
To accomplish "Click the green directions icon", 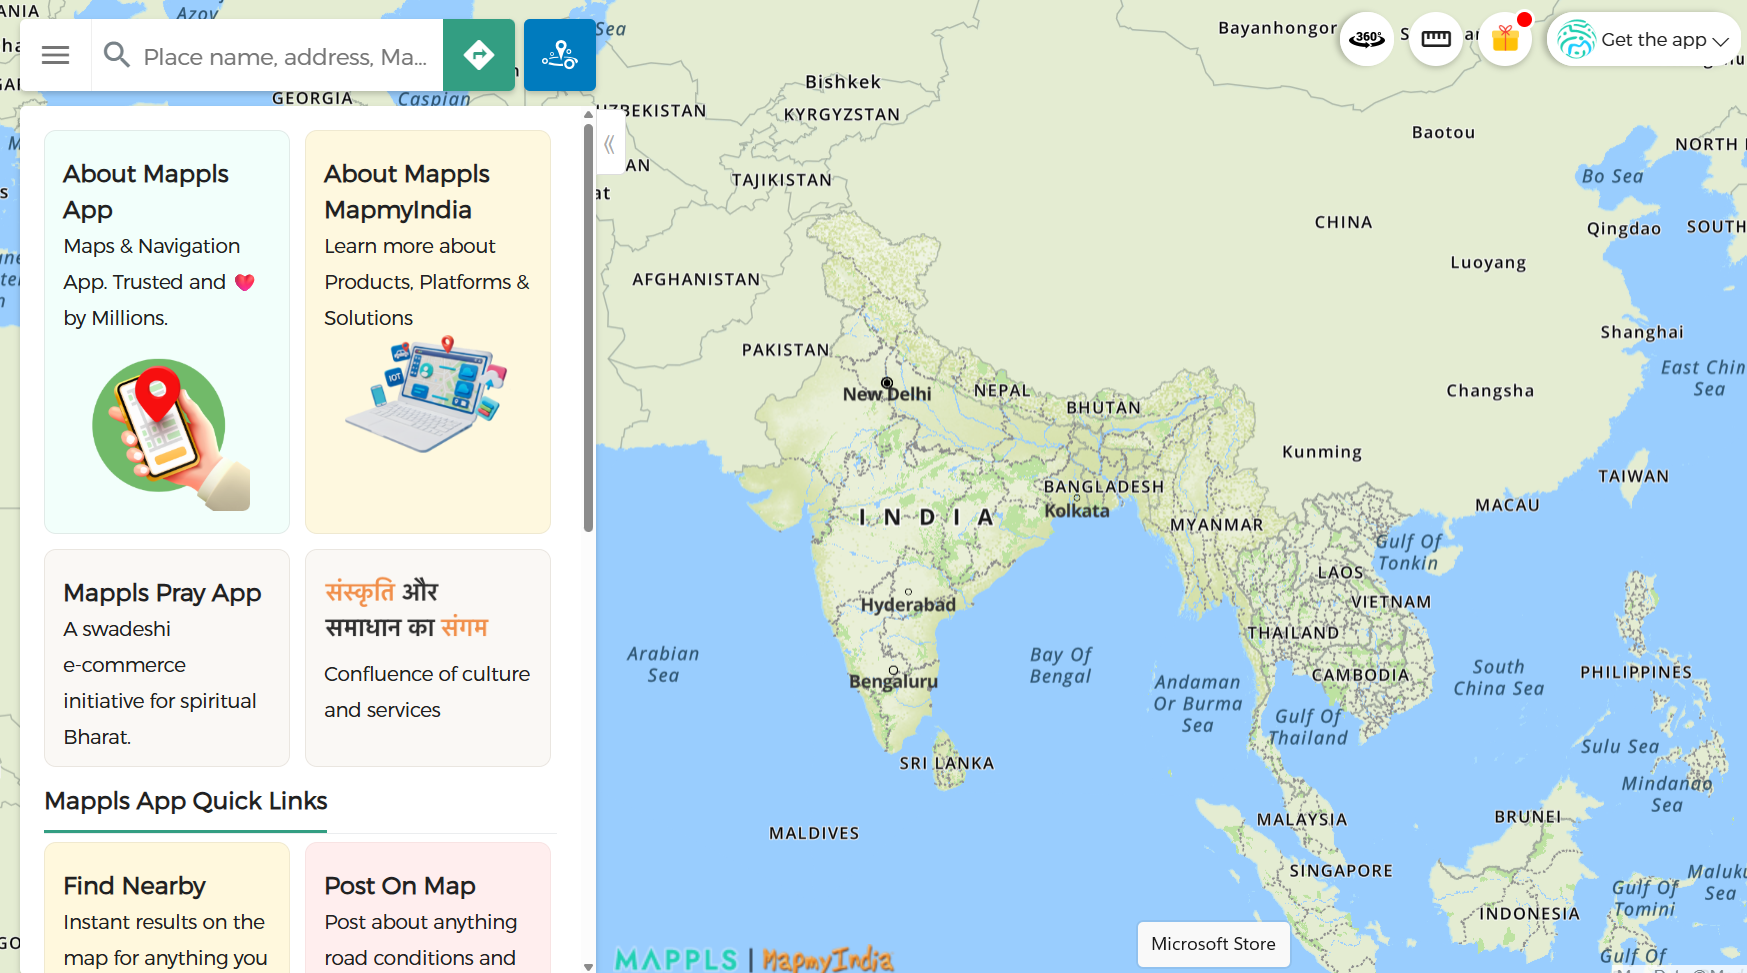I will [x=480, y=55].
